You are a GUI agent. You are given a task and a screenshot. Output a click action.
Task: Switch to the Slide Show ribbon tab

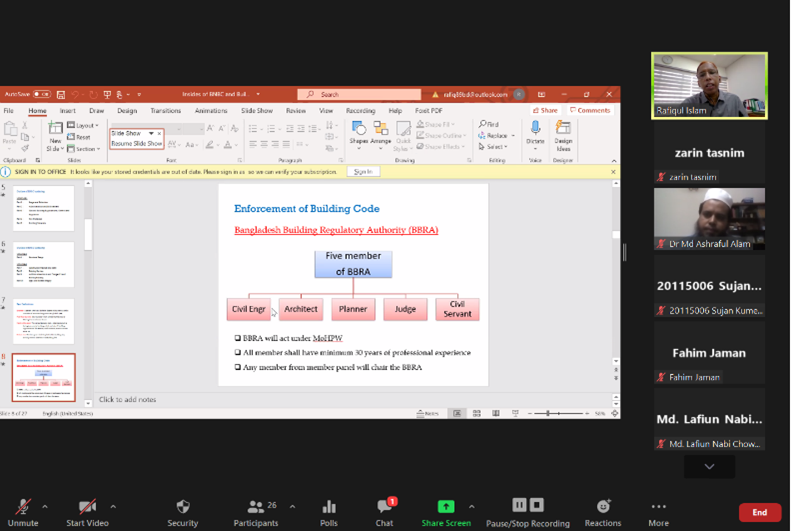pos(257,111)
